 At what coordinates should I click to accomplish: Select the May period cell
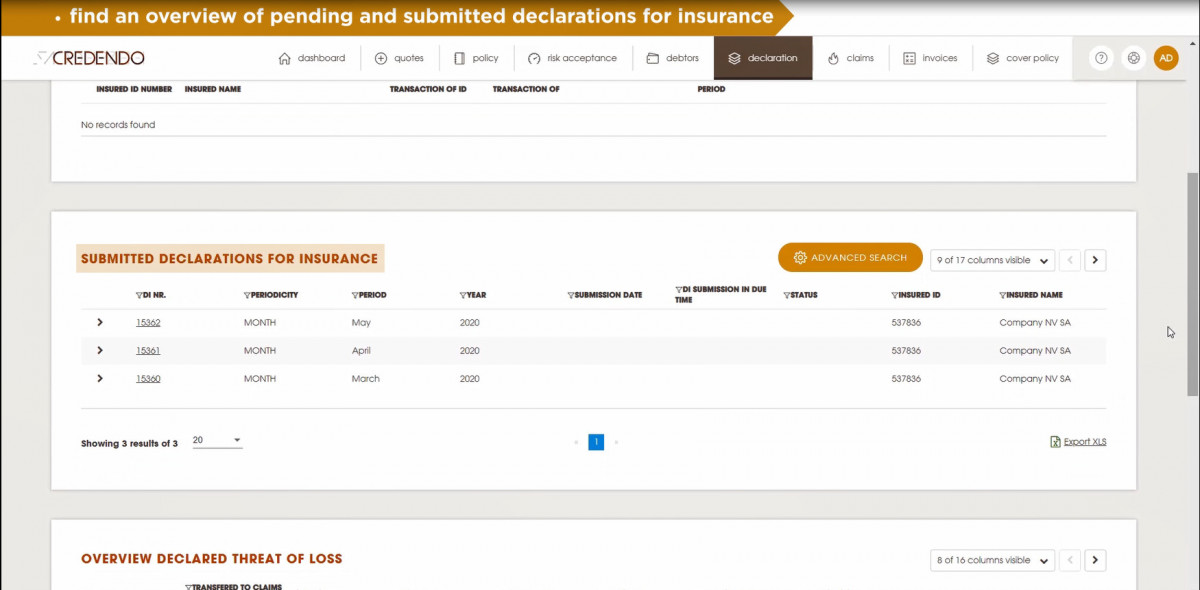[x=361, y=323]
